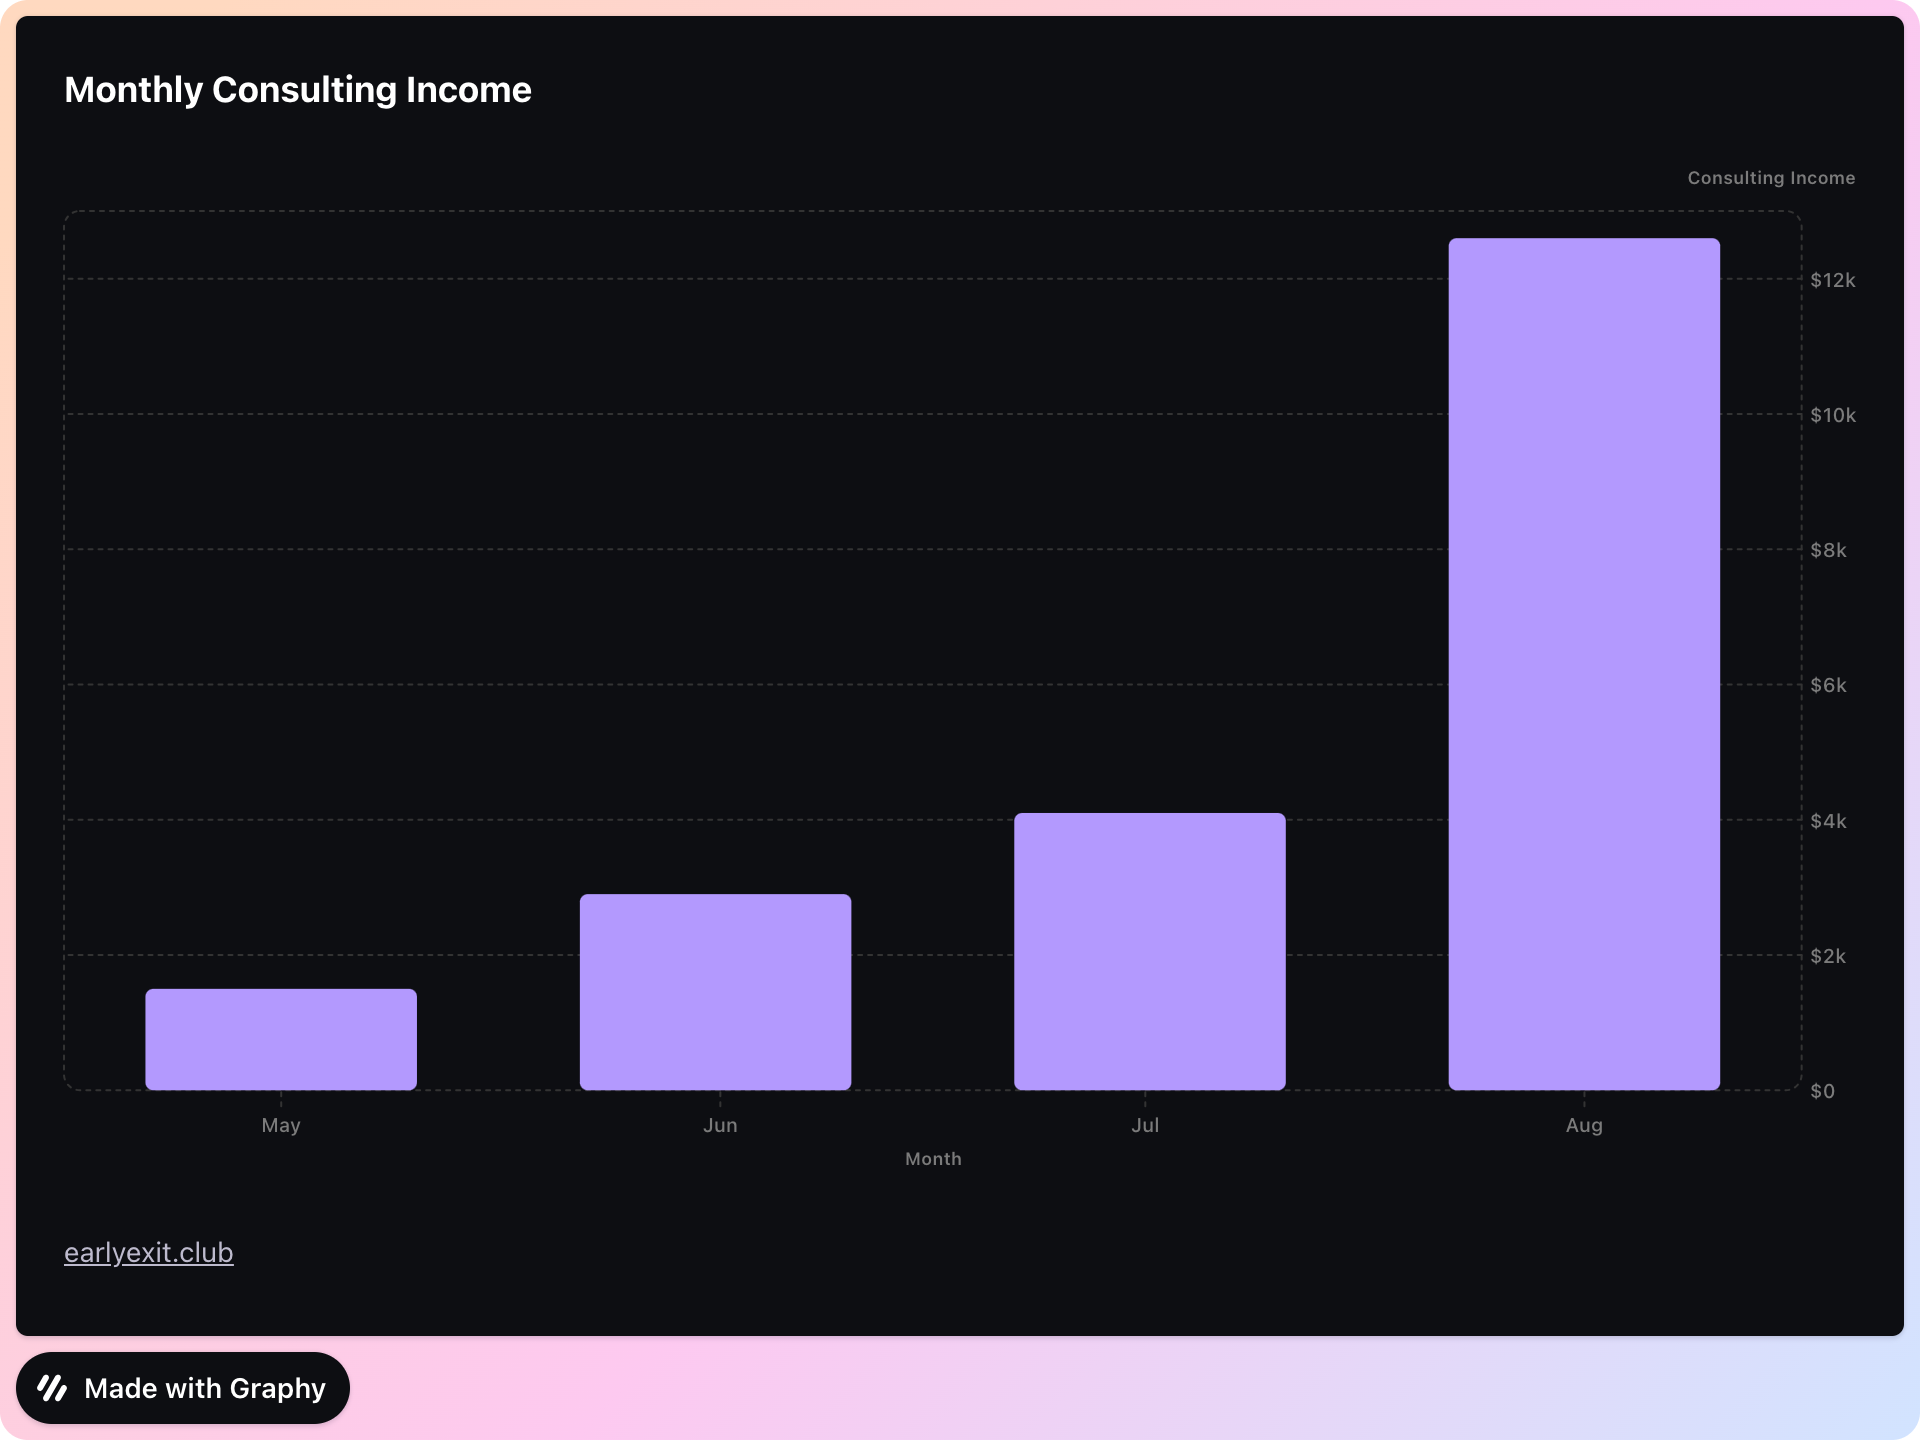Screen dimensions: 1920x1440
Task: Click the Consulting Income axis label
Action: coord(1770,178)
